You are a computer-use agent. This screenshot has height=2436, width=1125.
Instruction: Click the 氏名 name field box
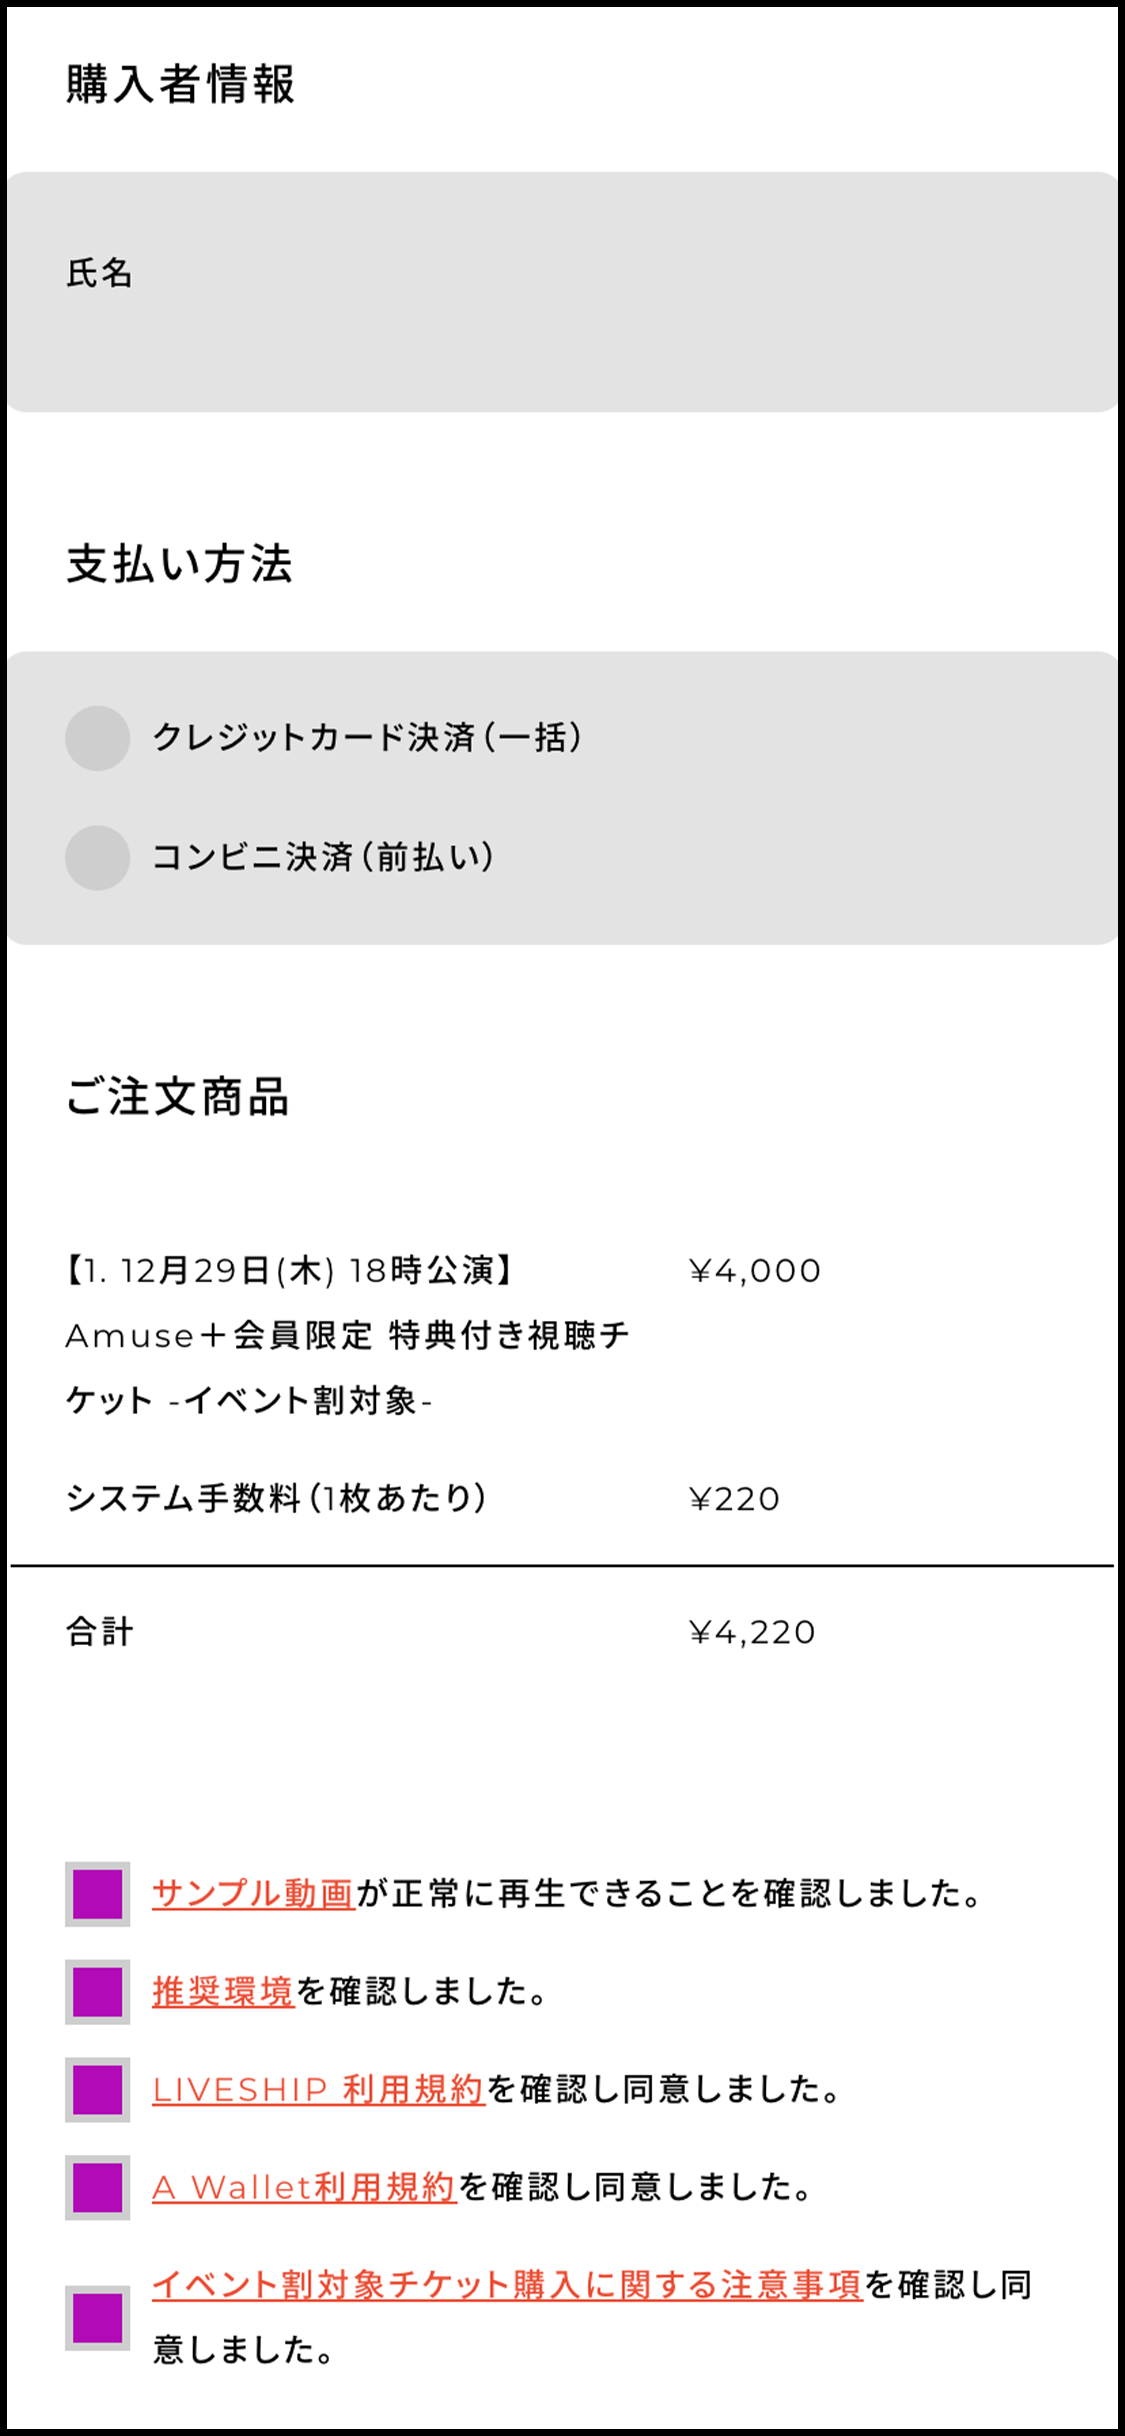562,292
